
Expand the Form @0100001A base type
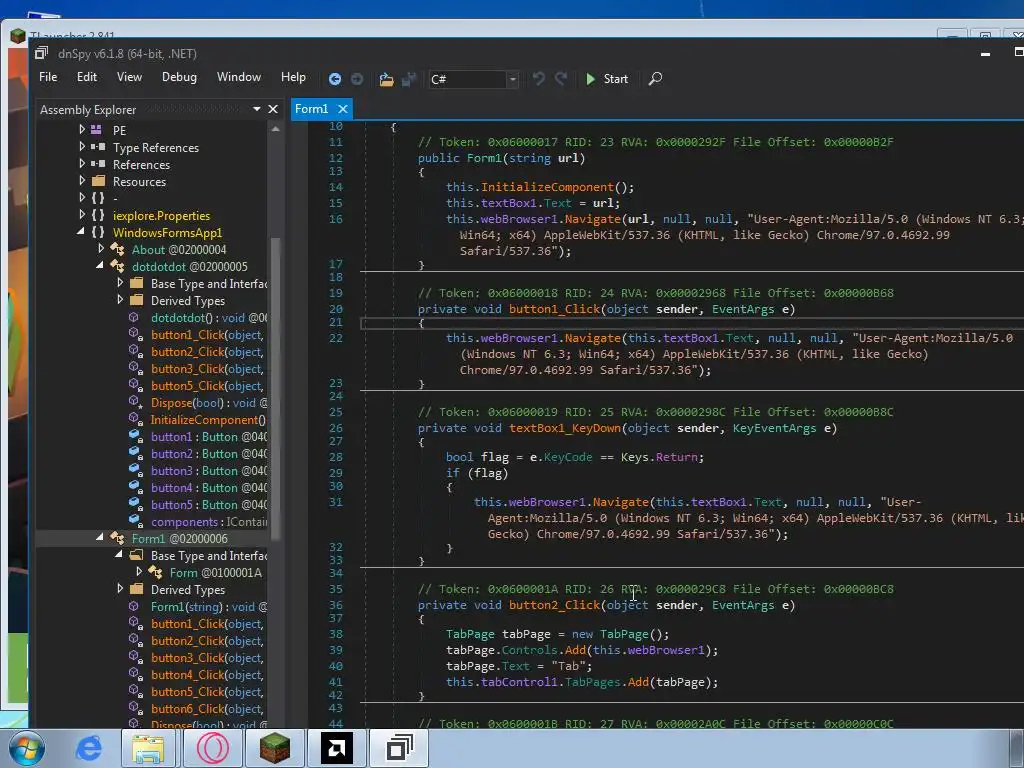click(x=138, y=571)
